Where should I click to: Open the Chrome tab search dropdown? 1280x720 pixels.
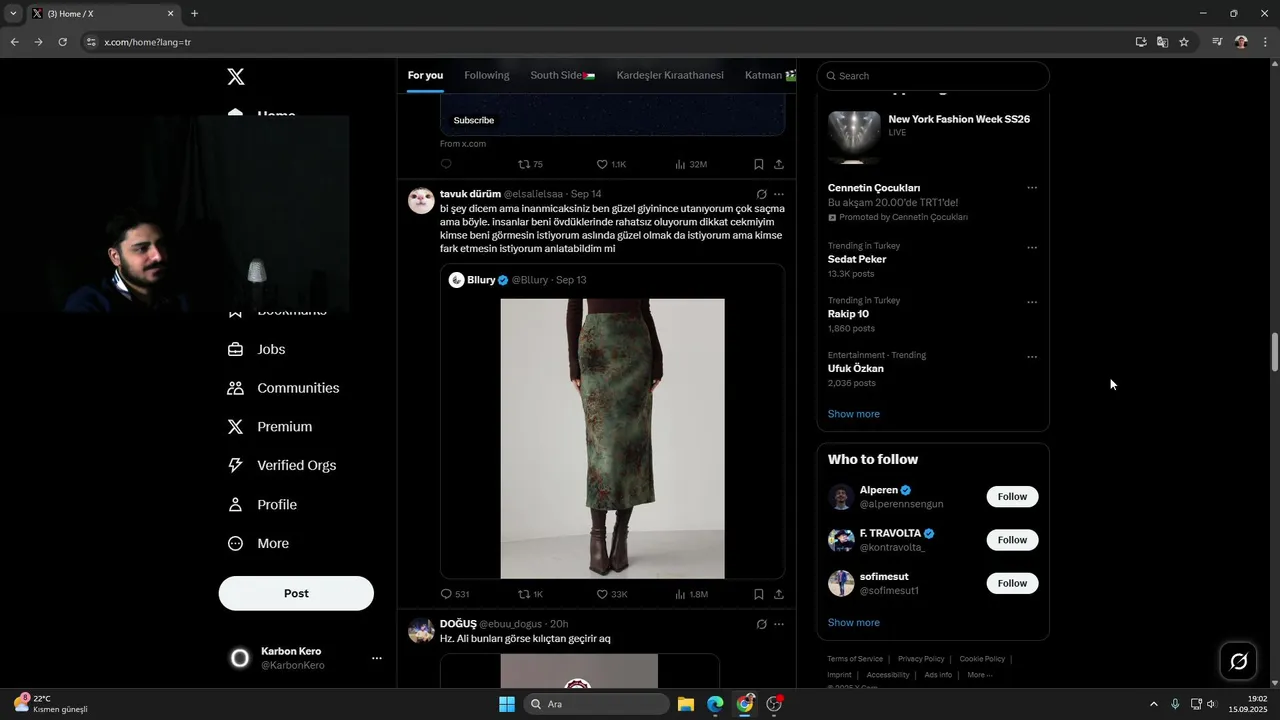tap(13, 14)
